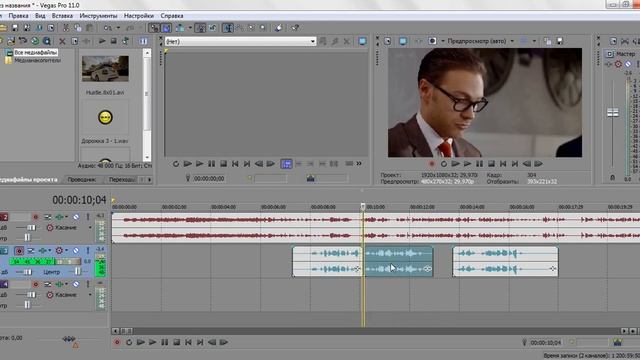Click the bottom transport Loop Playback icon
The height and width of the screenshot is (360, 640).
129,342
